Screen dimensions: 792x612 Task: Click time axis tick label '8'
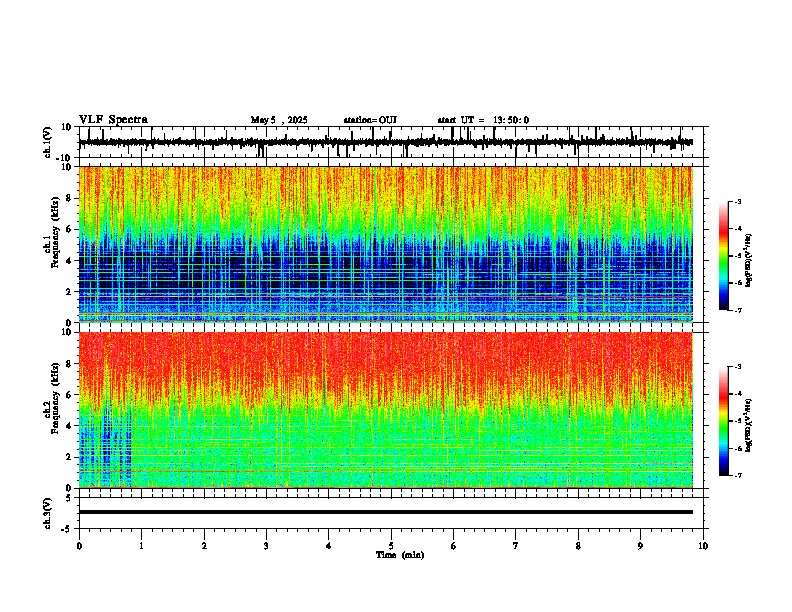click(x=578, y=546)
